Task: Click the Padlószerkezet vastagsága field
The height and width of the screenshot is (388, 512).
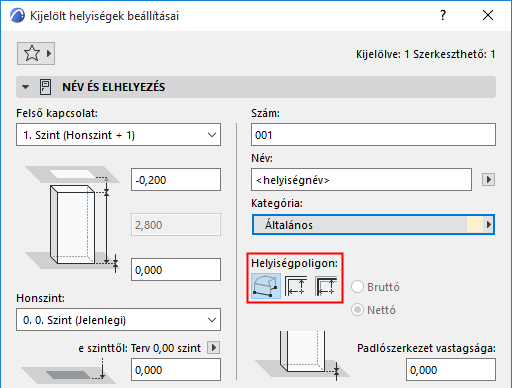Action: click(451, 370)
